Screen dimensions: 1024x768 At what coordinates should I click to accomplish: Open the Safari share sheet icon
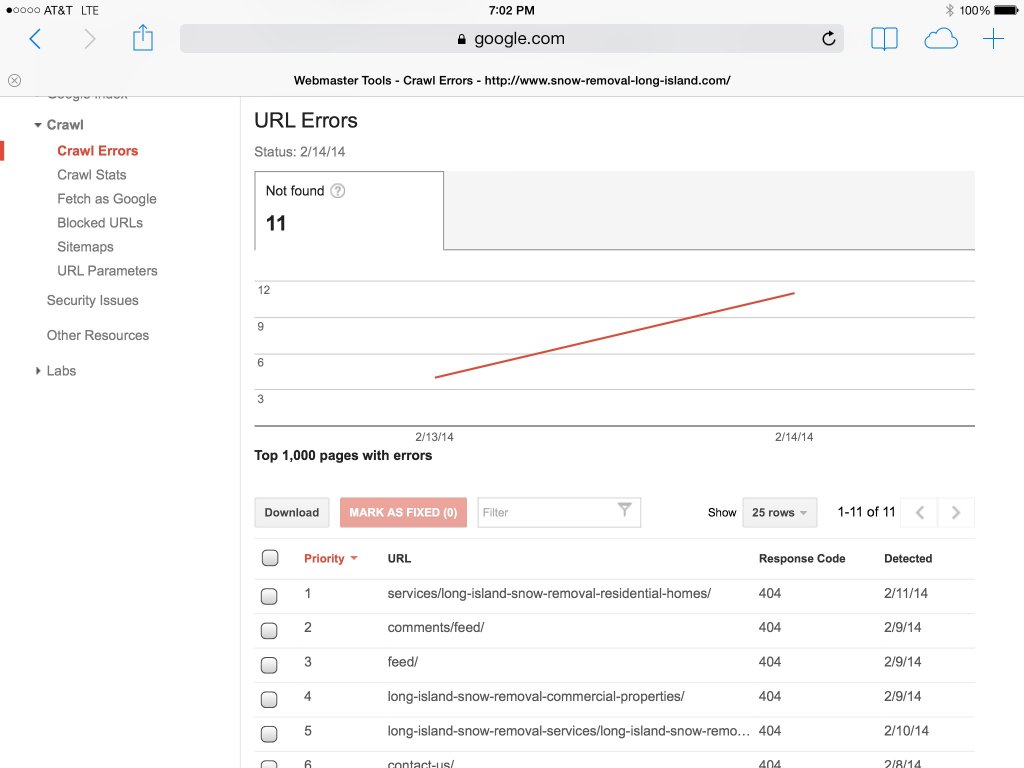coord(142,38)
